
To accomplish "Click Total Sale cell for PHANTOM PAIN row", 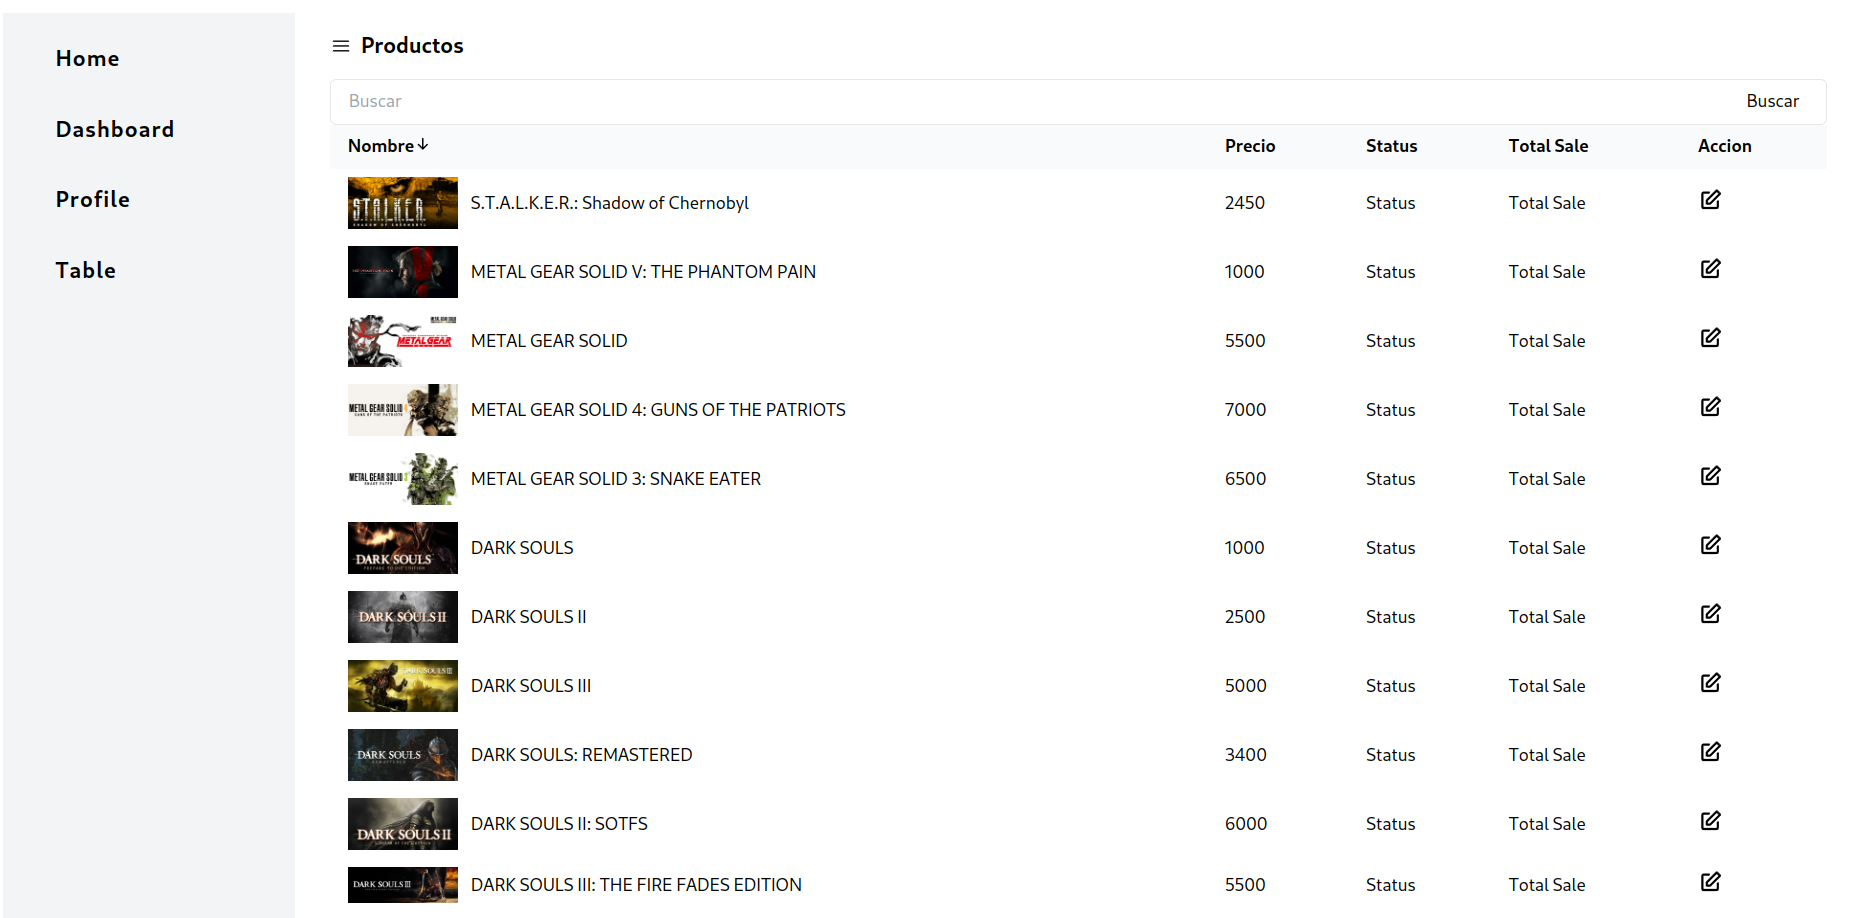I will (x=1547, y=272).
